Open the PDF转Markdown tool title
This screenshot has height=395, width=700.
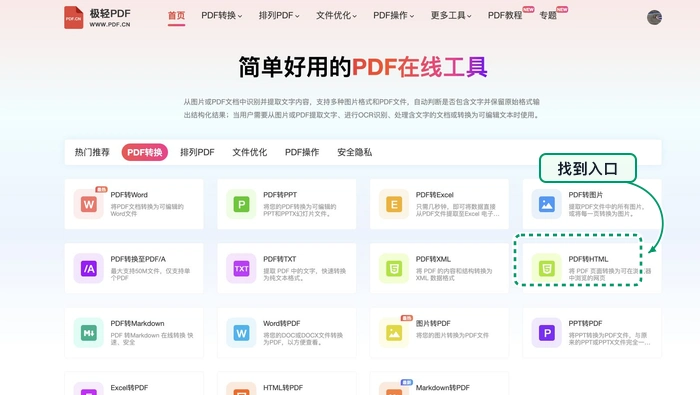pos(137,323)
